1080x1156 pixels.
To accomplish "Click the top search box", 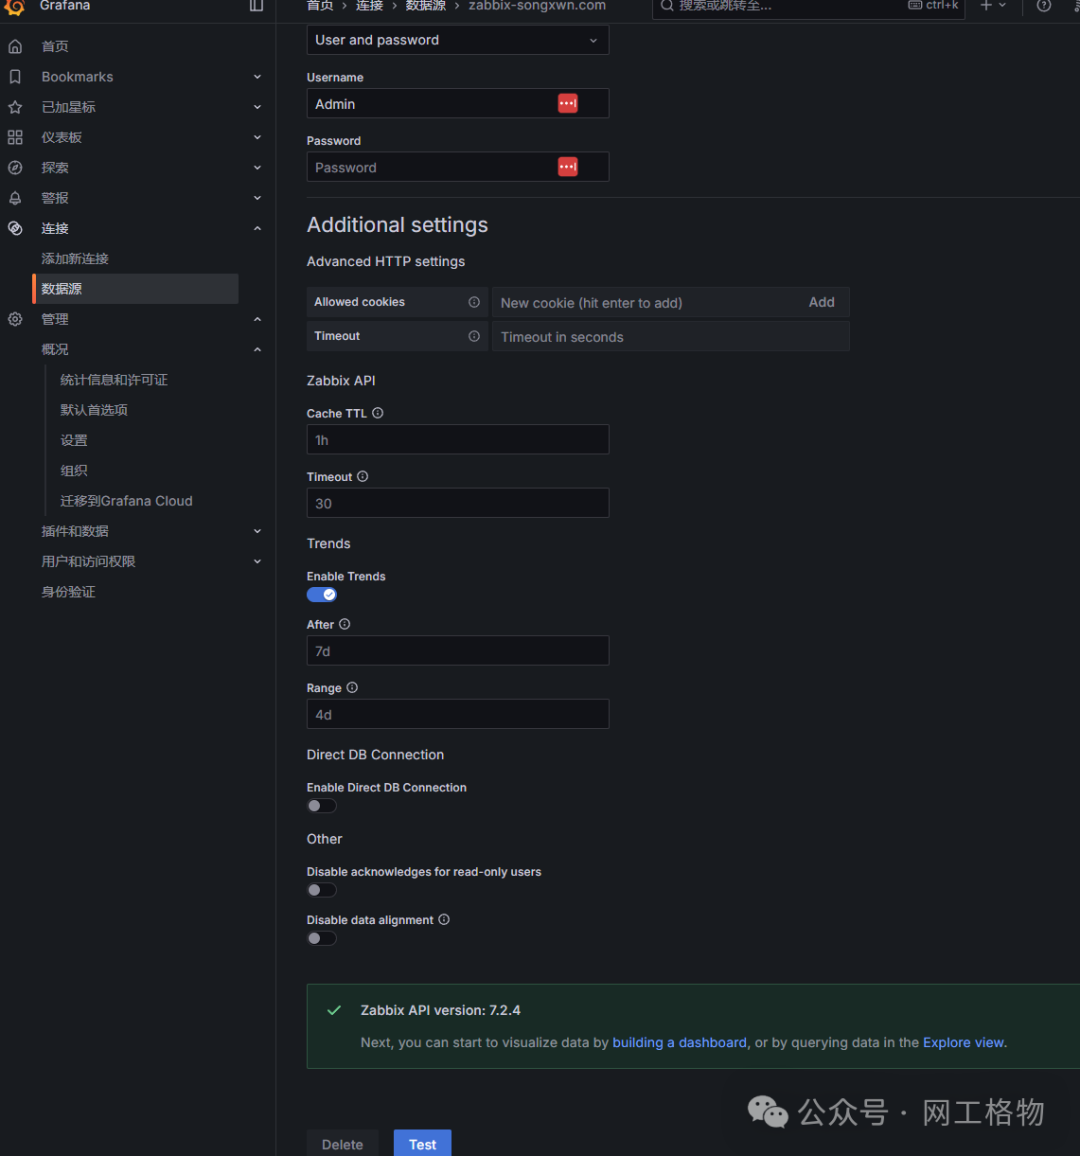I will [809, 7].
